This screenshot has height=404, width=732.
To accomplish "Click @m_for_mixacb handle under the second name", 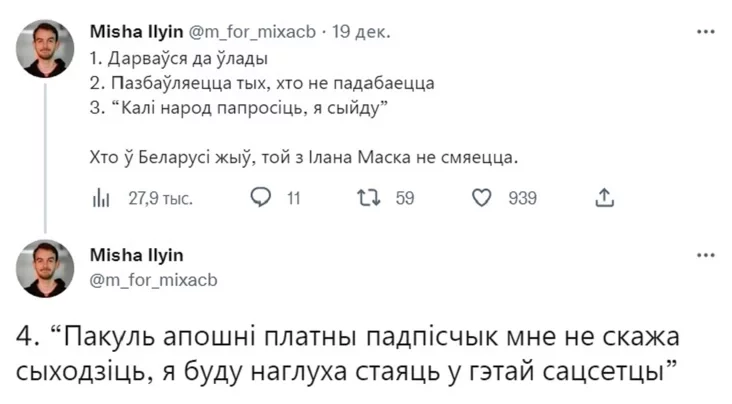I will [x=154, y=275].
